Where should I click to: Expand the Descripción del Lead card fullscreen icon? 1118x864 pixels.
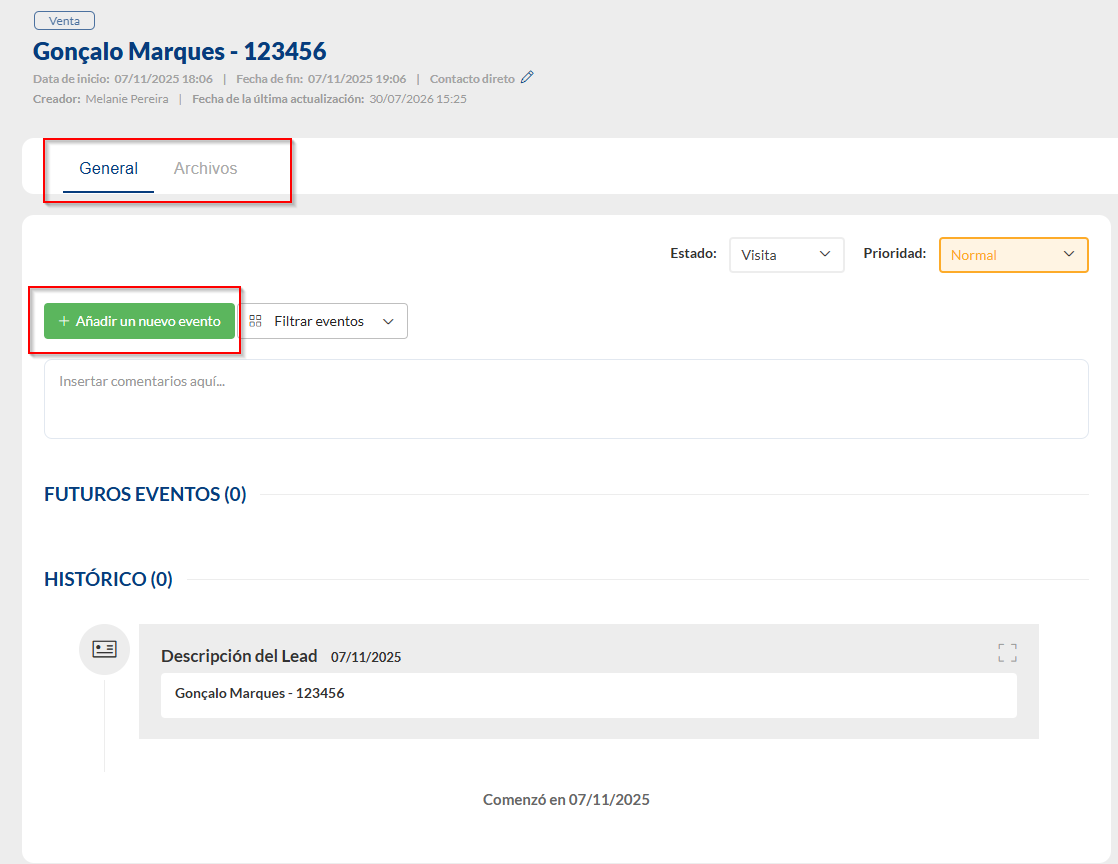[1007, 652]
